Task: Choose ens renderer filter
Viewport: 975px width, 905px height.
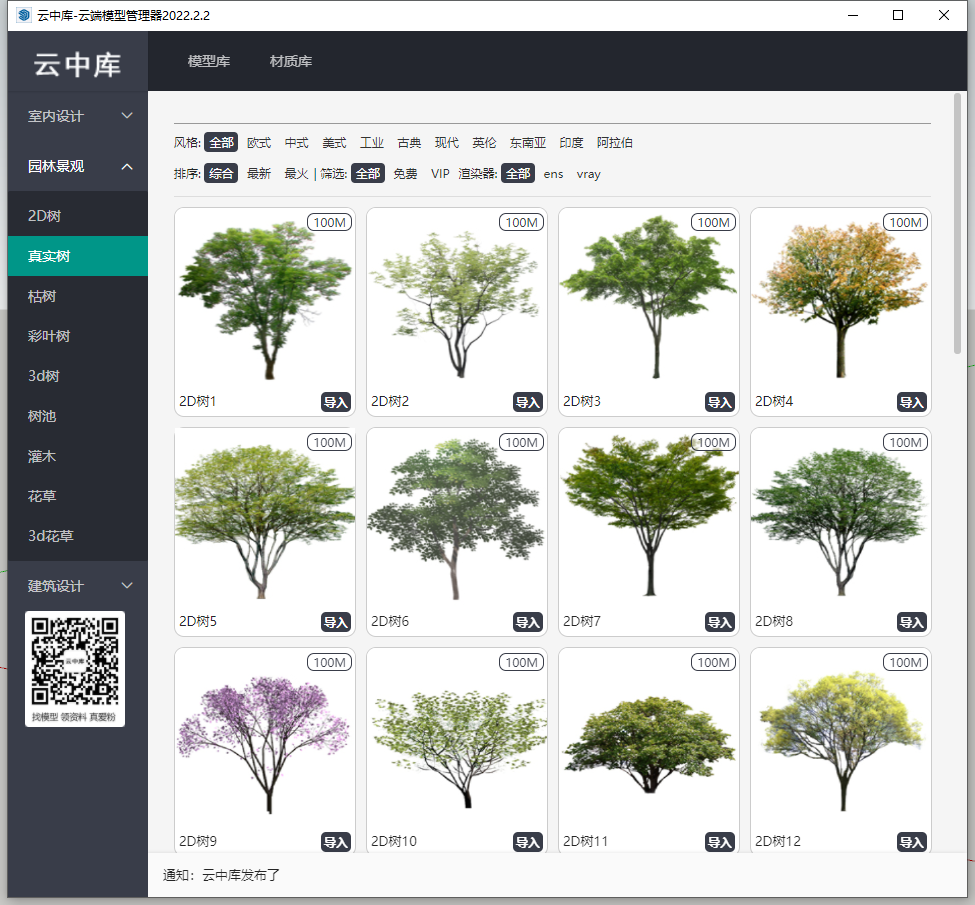Action: 553,174
